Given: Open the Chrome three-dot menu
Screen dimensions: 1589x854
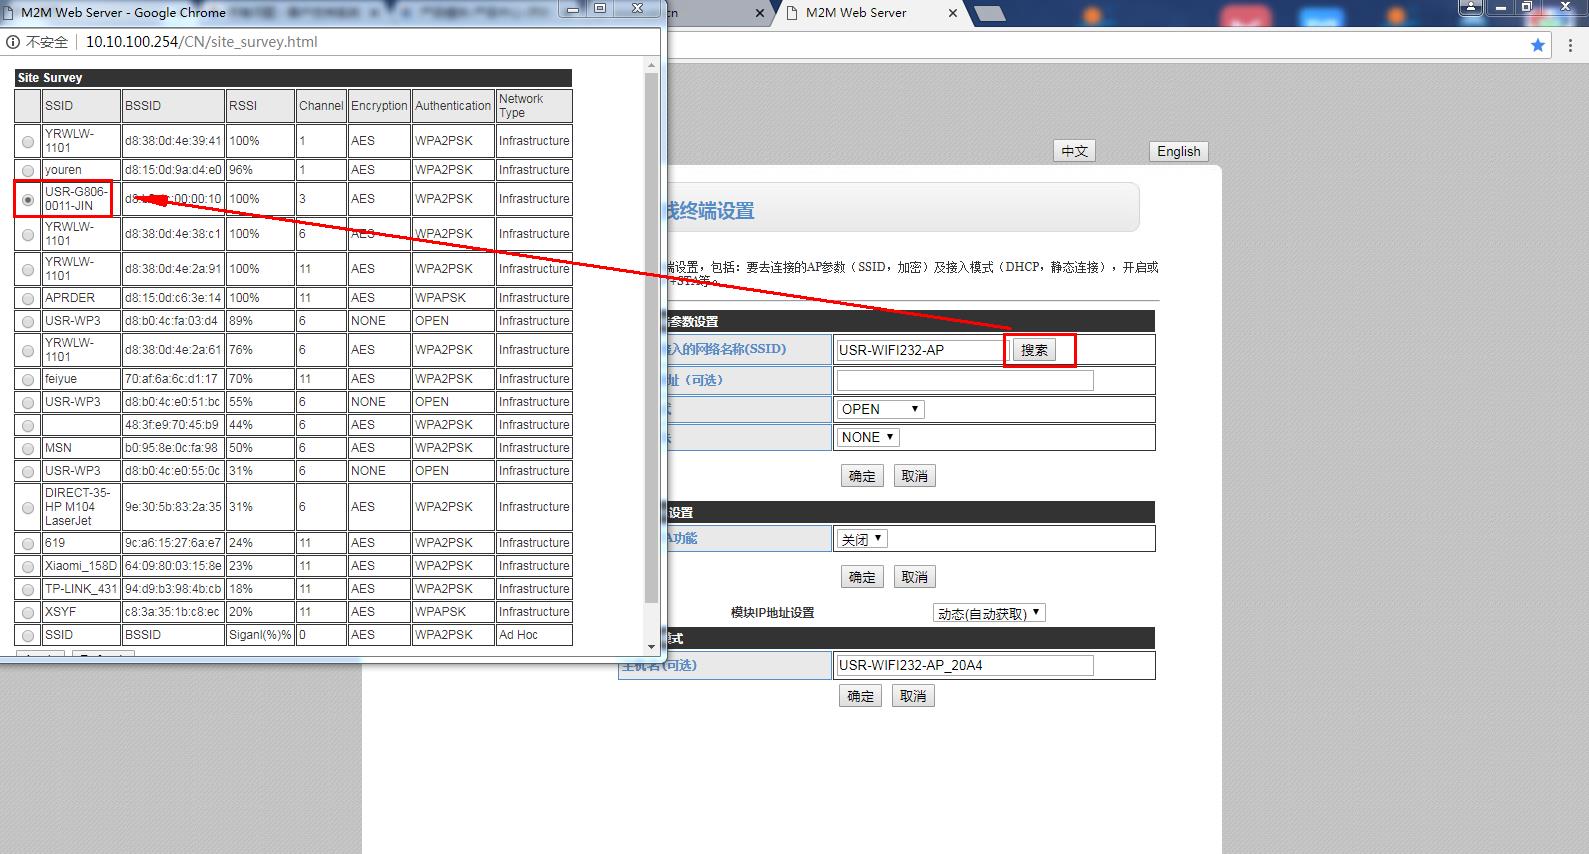Looking at the screenshot, I should click(1570, 45).
